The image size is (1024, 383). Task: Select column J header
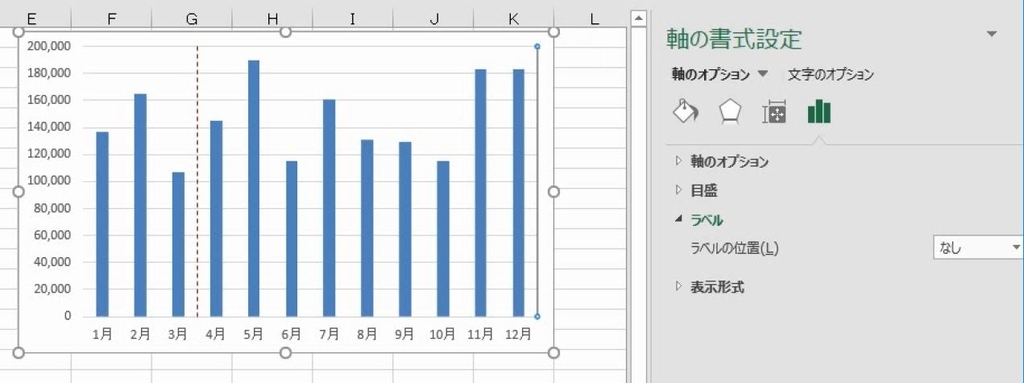433,19
